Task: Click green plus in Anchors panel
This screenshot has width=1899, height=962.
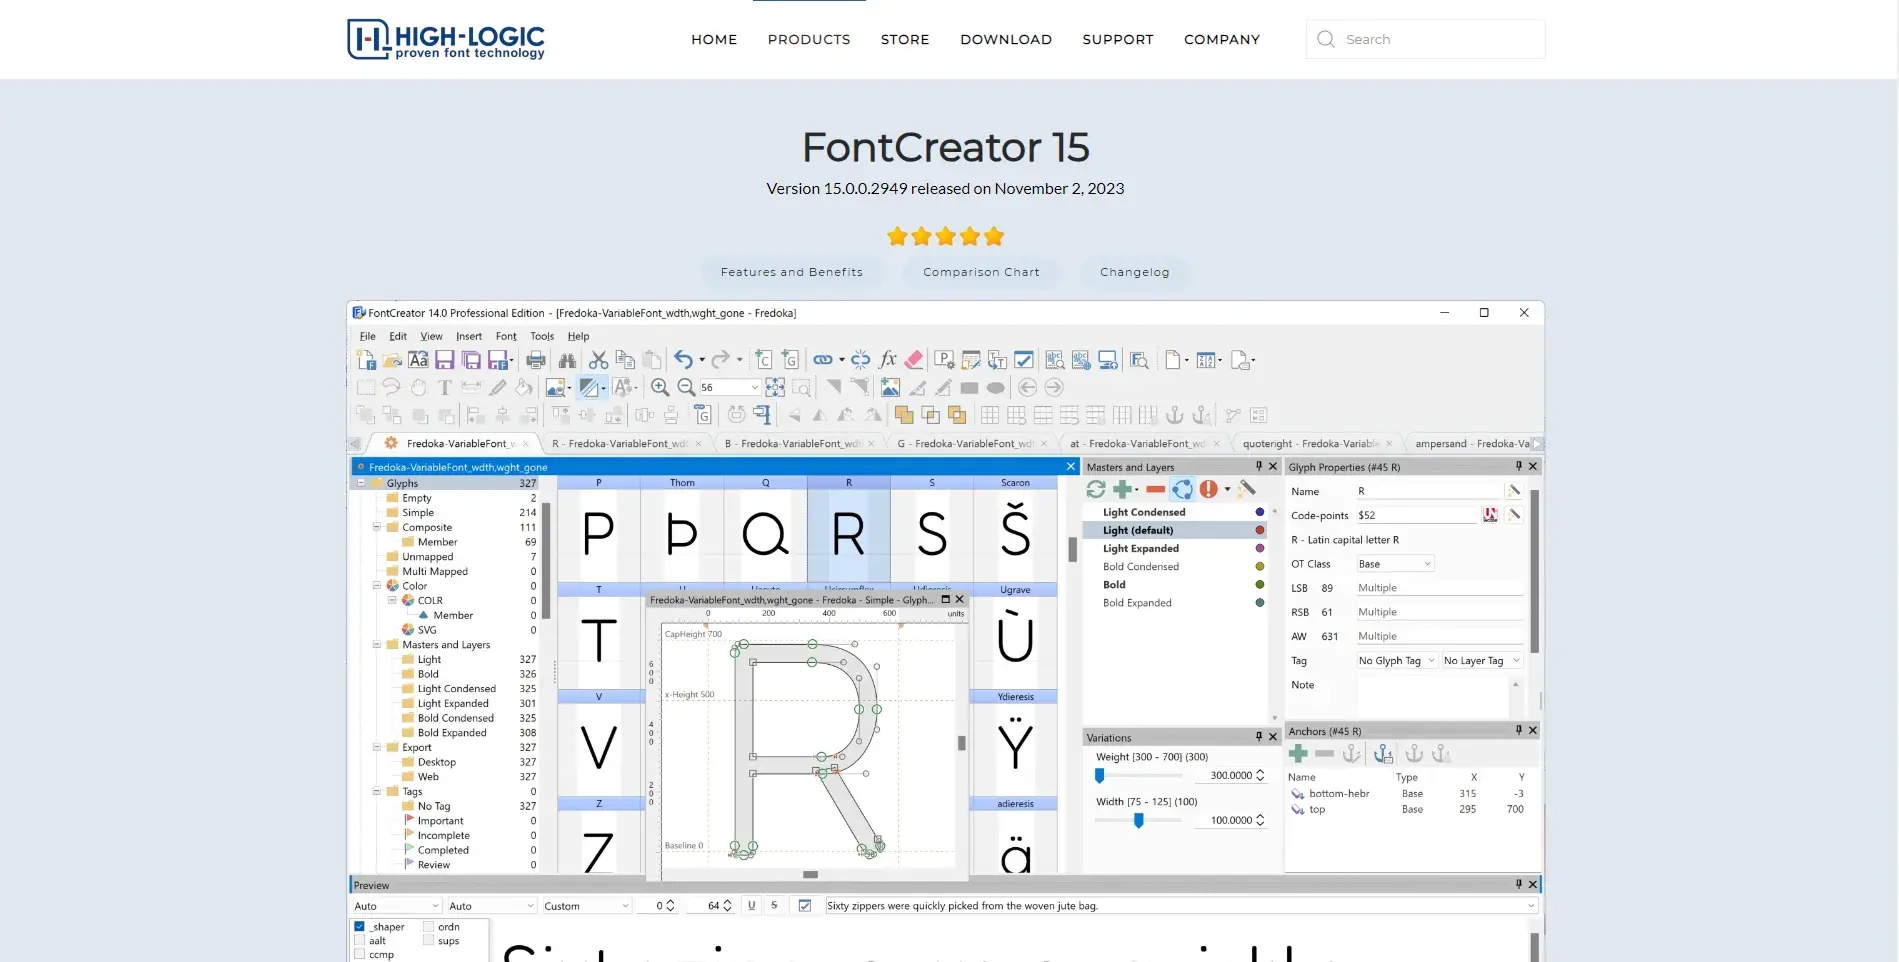Action: click(x=1298, y=754)
